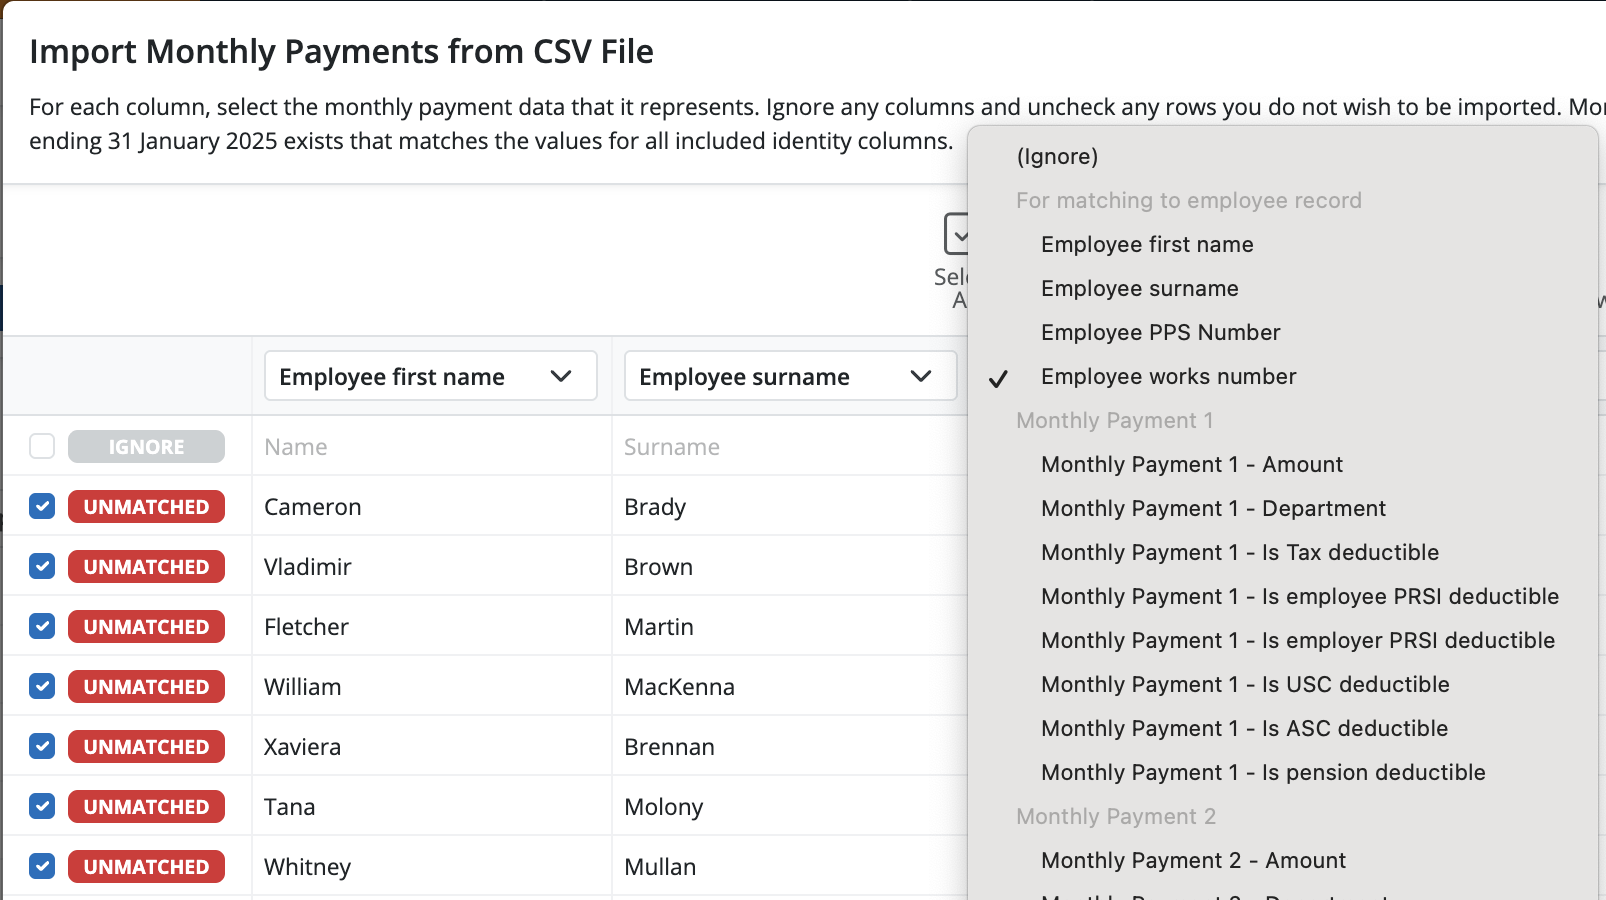Select Employee works number mapping option
Image resolution: width=1606 pixels, height=900 pixels.
pos(1168,376)
